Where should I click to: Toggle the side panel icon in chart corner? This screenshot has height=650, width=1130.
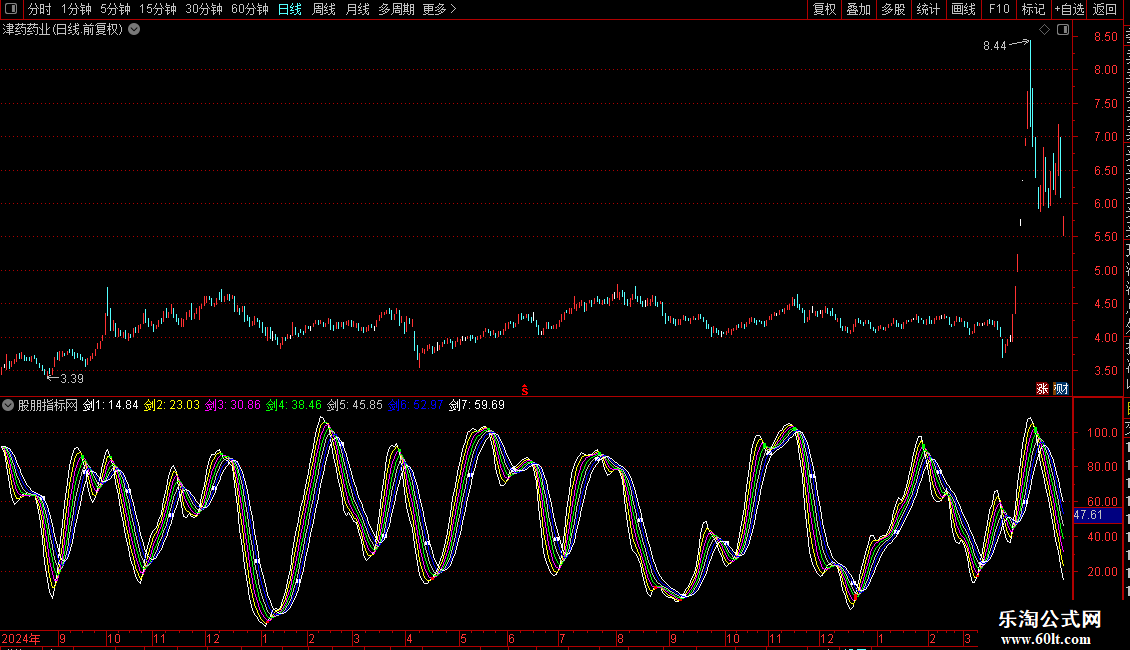pyautogui.click(x=1063, y=30)
